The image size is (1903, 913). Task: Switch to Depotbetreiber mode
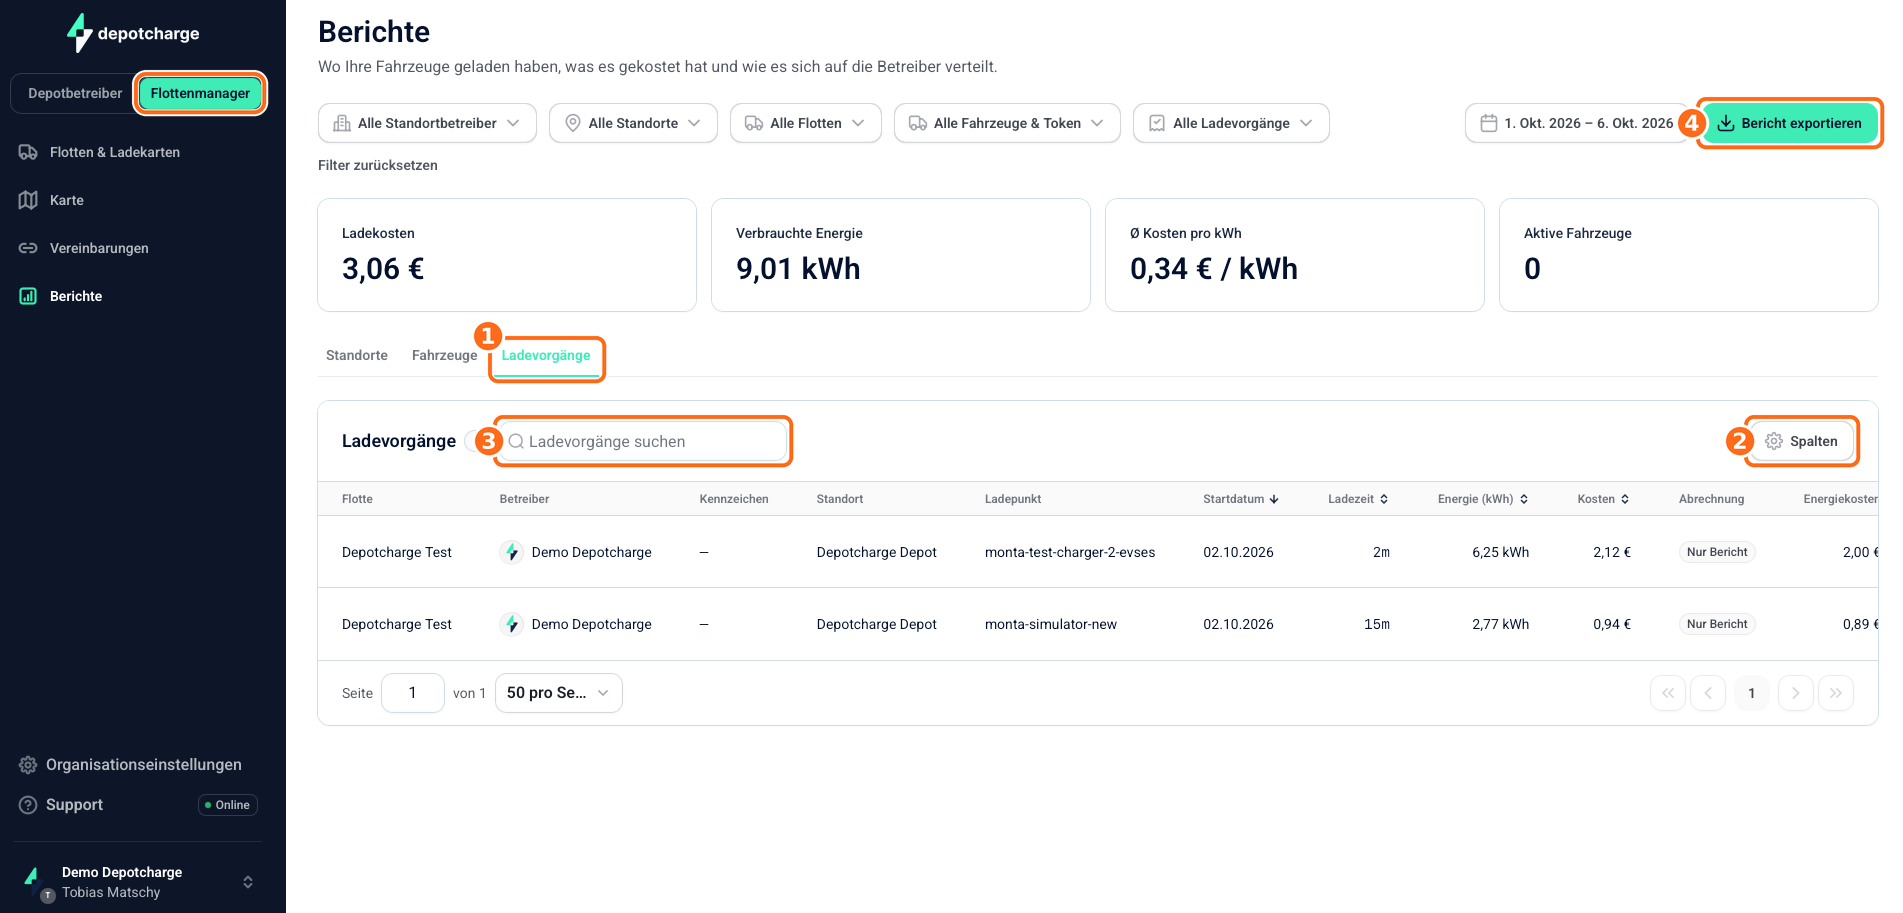click(75, 93)
